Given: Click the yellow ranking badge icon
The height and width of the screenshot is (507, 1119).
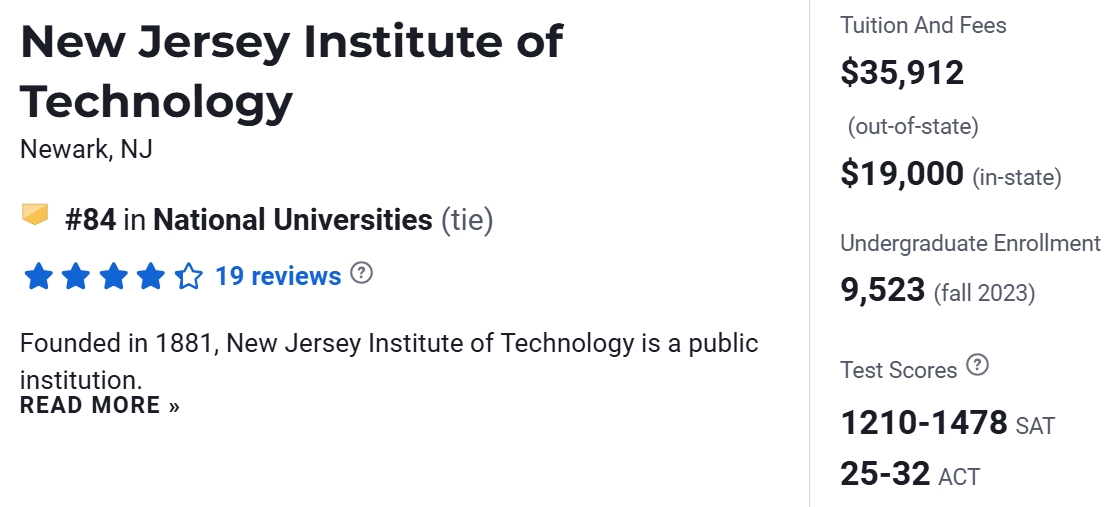Looking at the screenshot, I should tap(35, 214).
